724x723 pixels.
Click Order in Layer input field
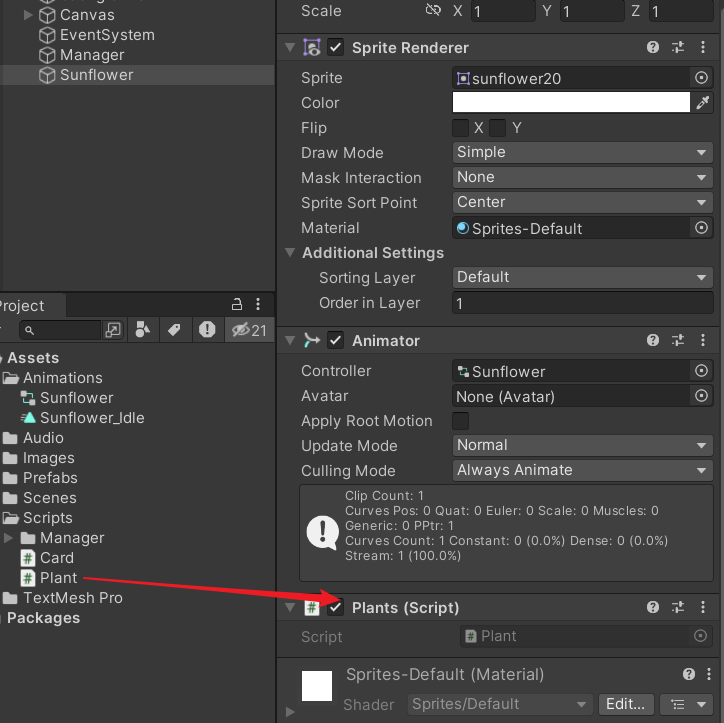pos(583,303)
